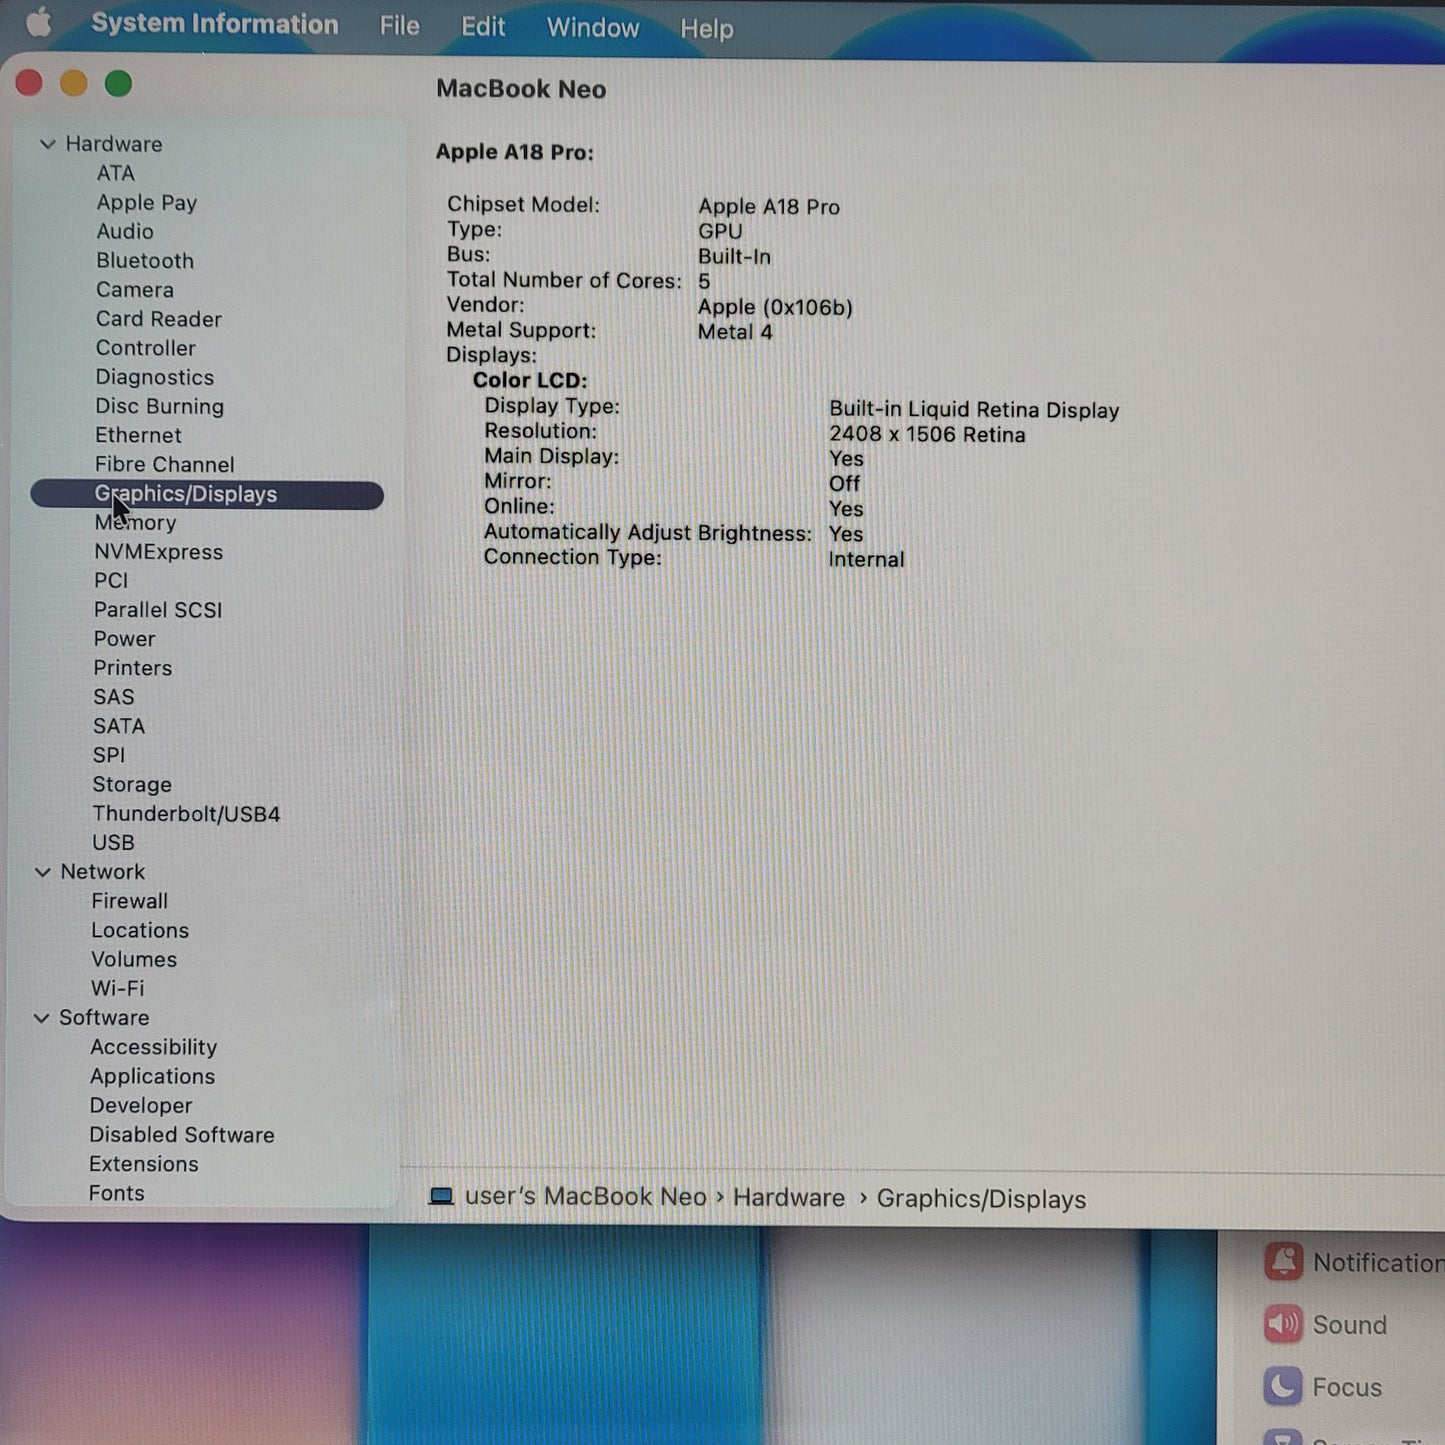Select Disabled Software in the sidebar
Image resolution: width=1445 pixels, height=1445 pixels.
pyautogui.click(x=182, y=1135)
